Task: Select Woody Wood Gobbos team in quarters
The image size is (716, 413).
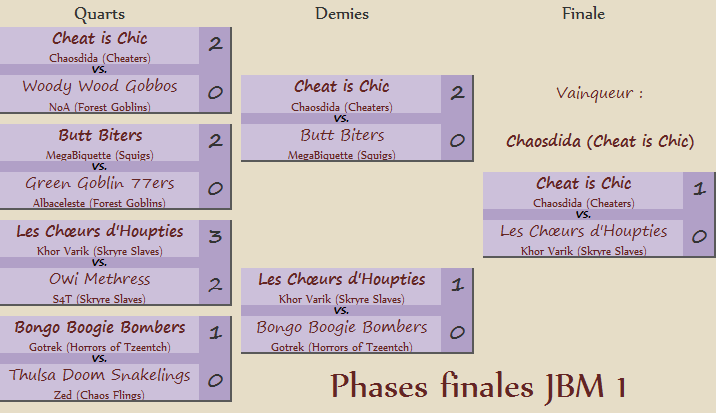Action: [x=100, y=86]
